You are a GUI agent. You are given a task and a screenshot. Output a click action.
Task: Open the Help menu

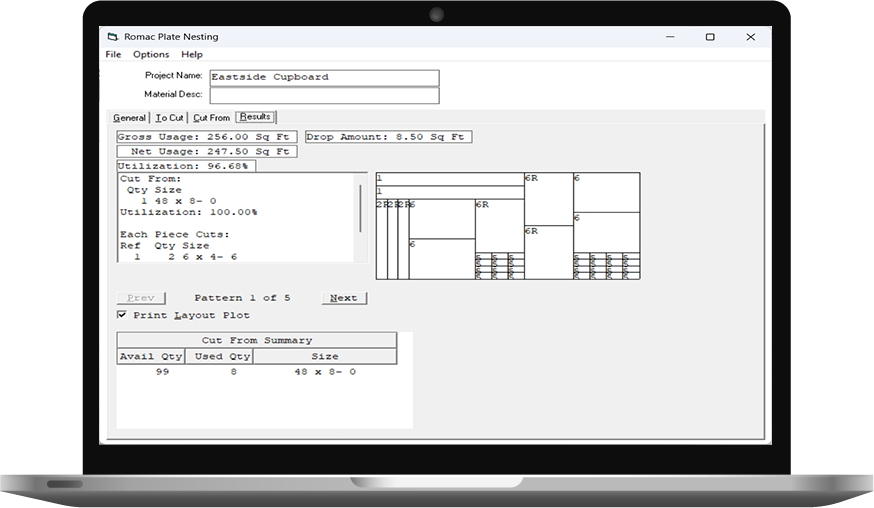191,54
